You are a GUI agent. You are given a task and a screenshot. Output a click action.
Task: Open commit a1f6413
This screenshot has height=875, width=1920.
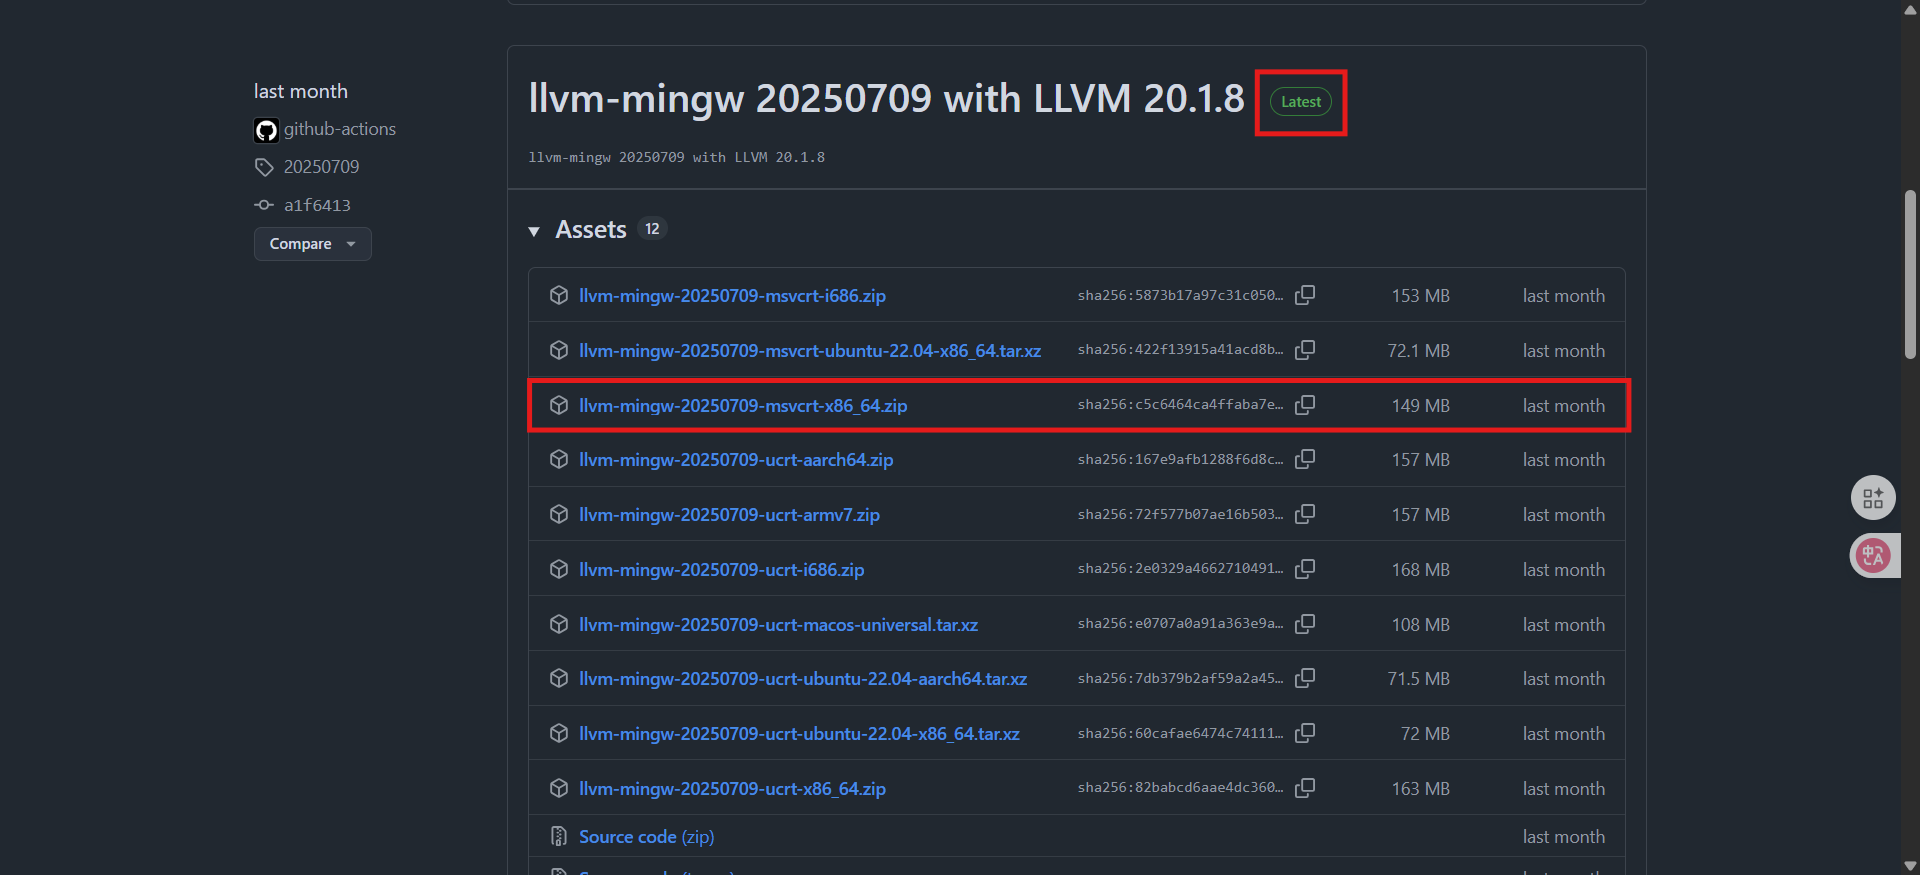coord(317,205)
